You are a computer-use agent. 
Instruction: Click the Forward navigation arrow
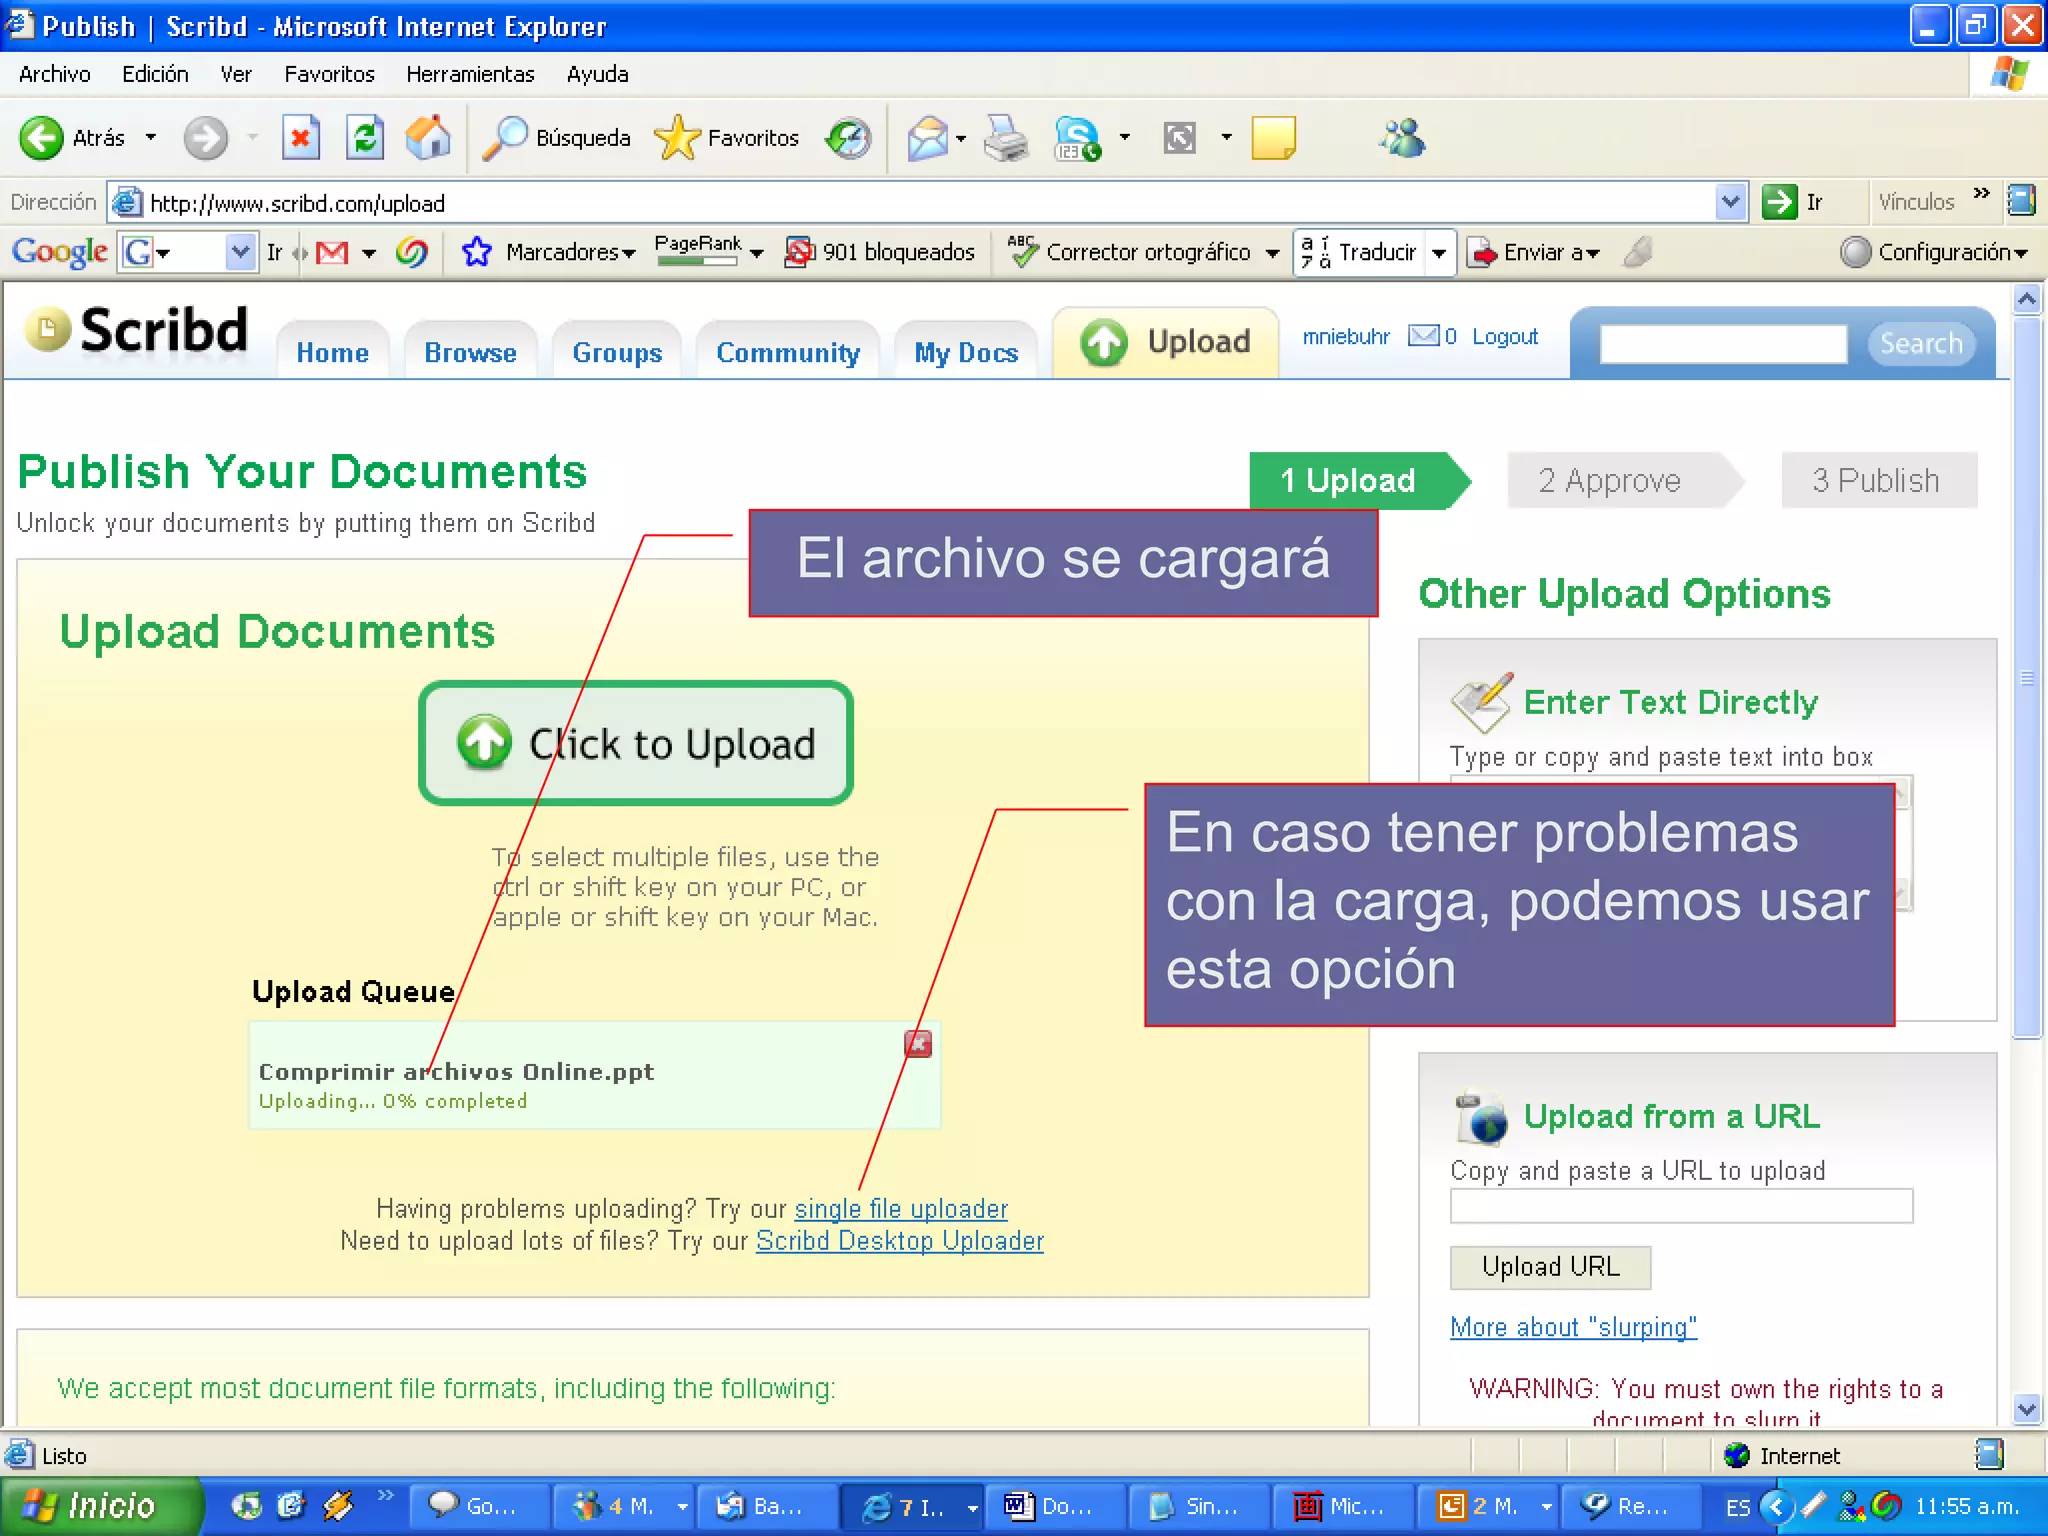(206, 138)
